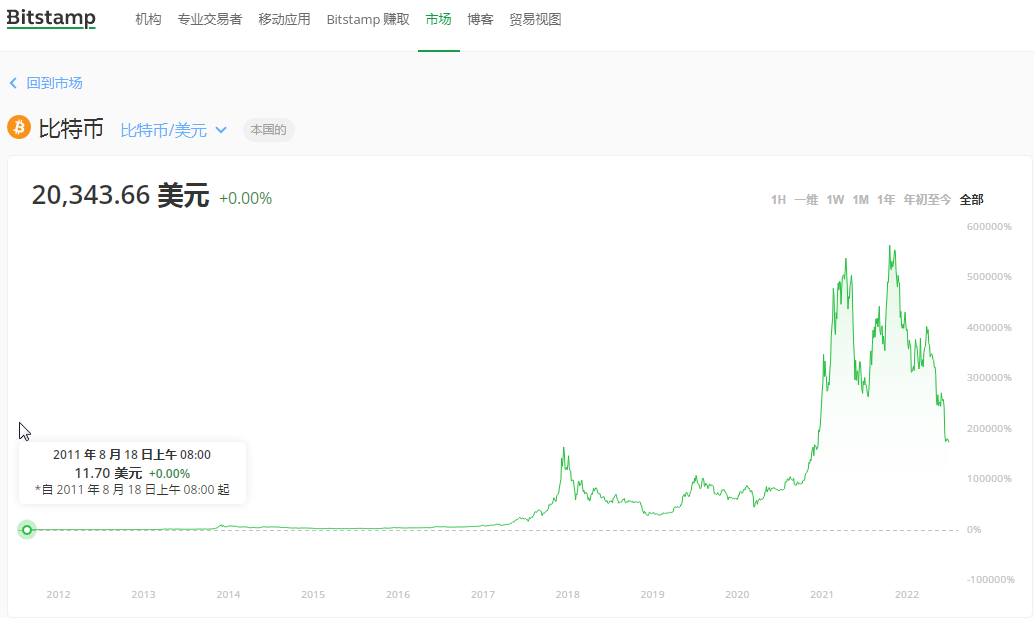Click the back chevron arrow icon
1034x618 pixels.
click(x=14, y=83)
